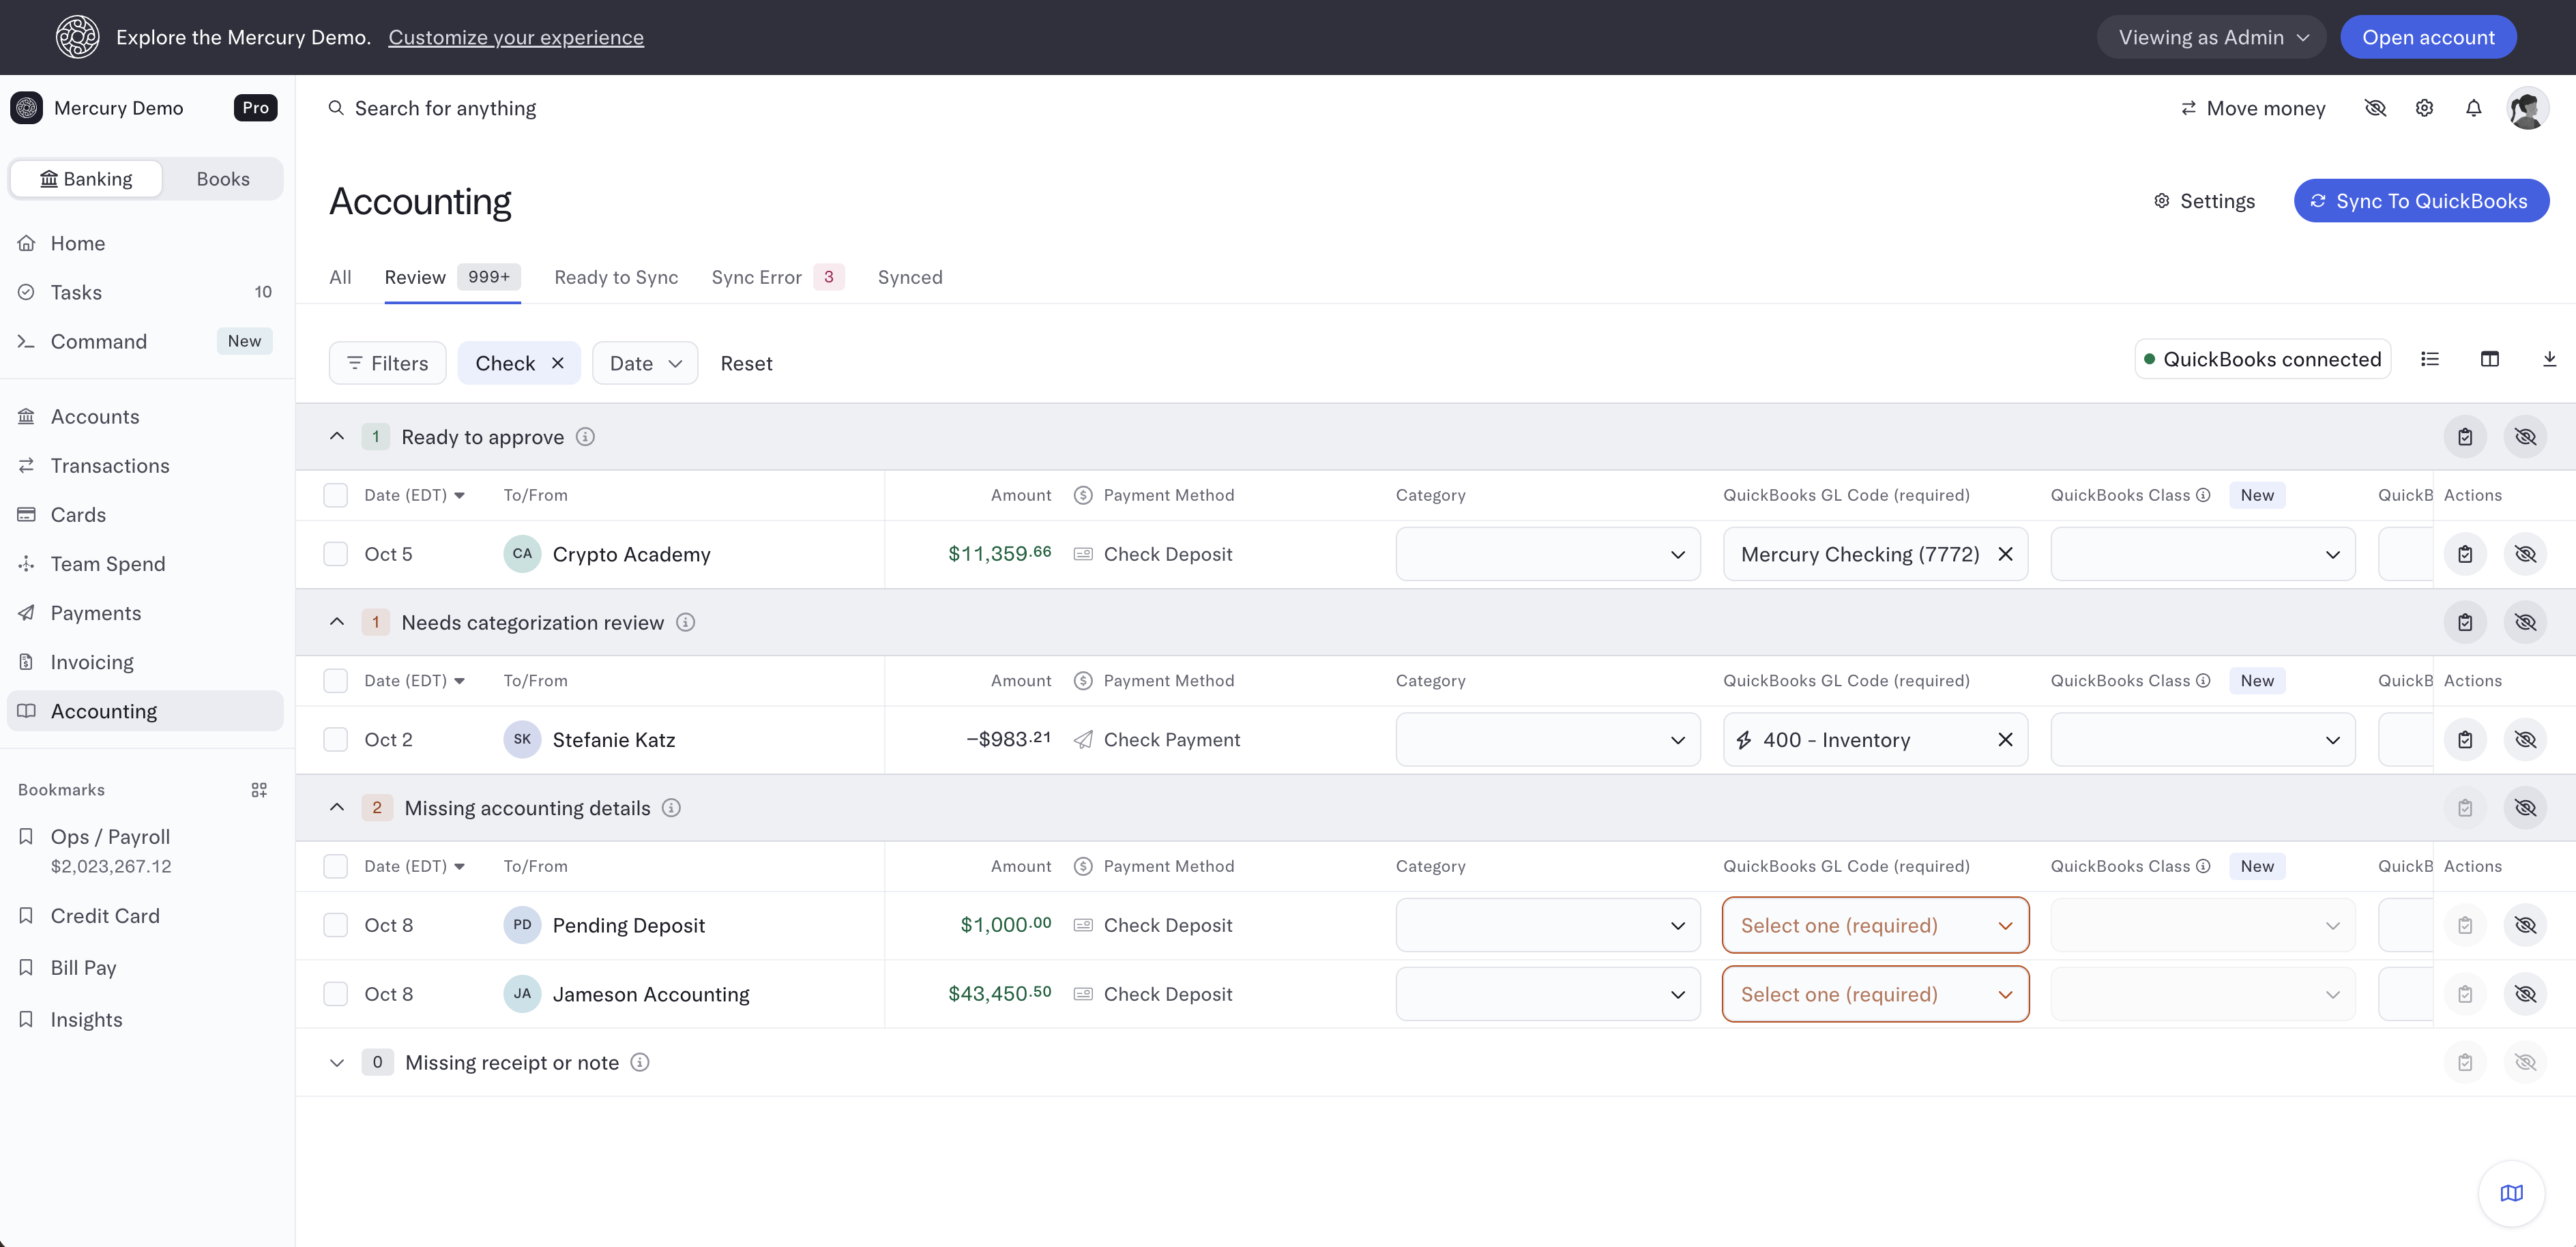
Task: Open QuickBooks Class dropdown for Stefanie Katz
Action: 2202,740
